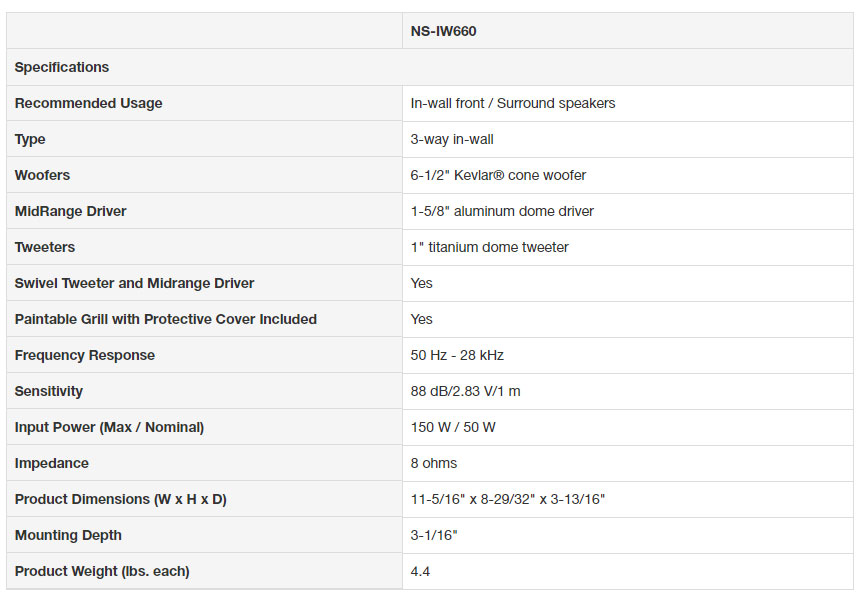Select the 50 Hz - 28 kHz value
The image size is (860, 604).
click(x=457, y=355)
